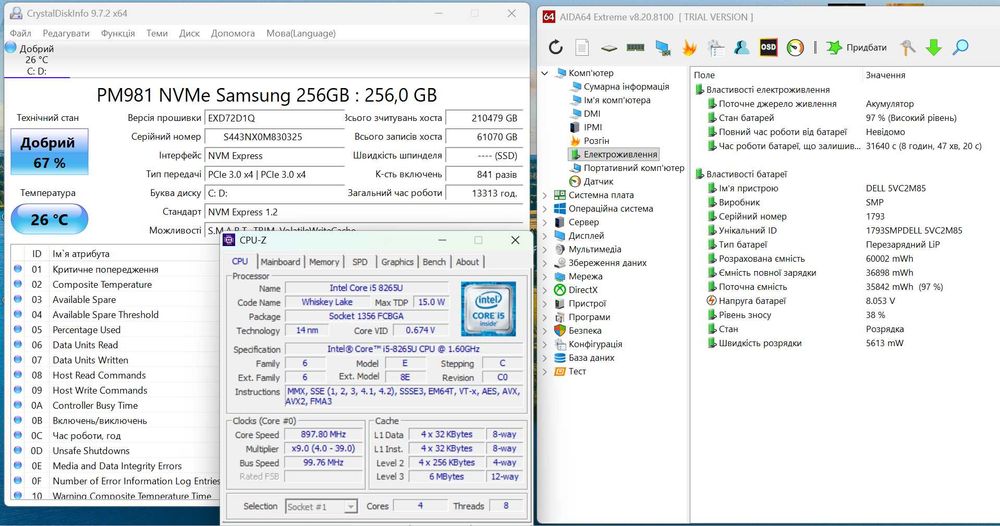Switch to the CPU tab in CPU-Z
The image size is (1000, 526).
click(240, 261)
